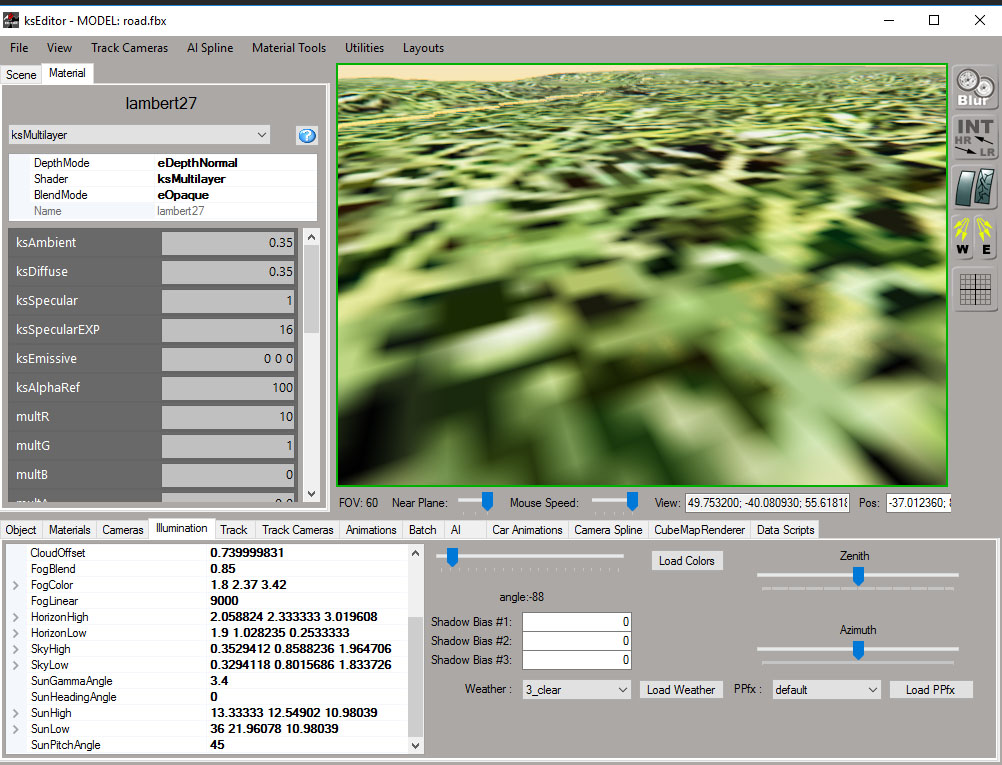Expand the SkyHigh property

click(x=16, y=649)
